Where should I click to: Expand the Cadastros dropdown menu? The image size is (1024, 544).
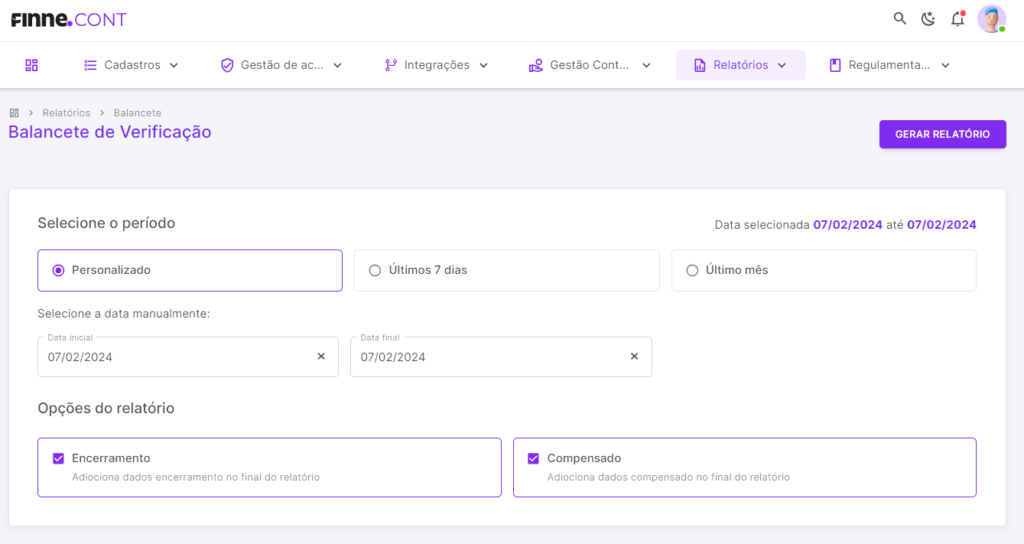point(131,65)
